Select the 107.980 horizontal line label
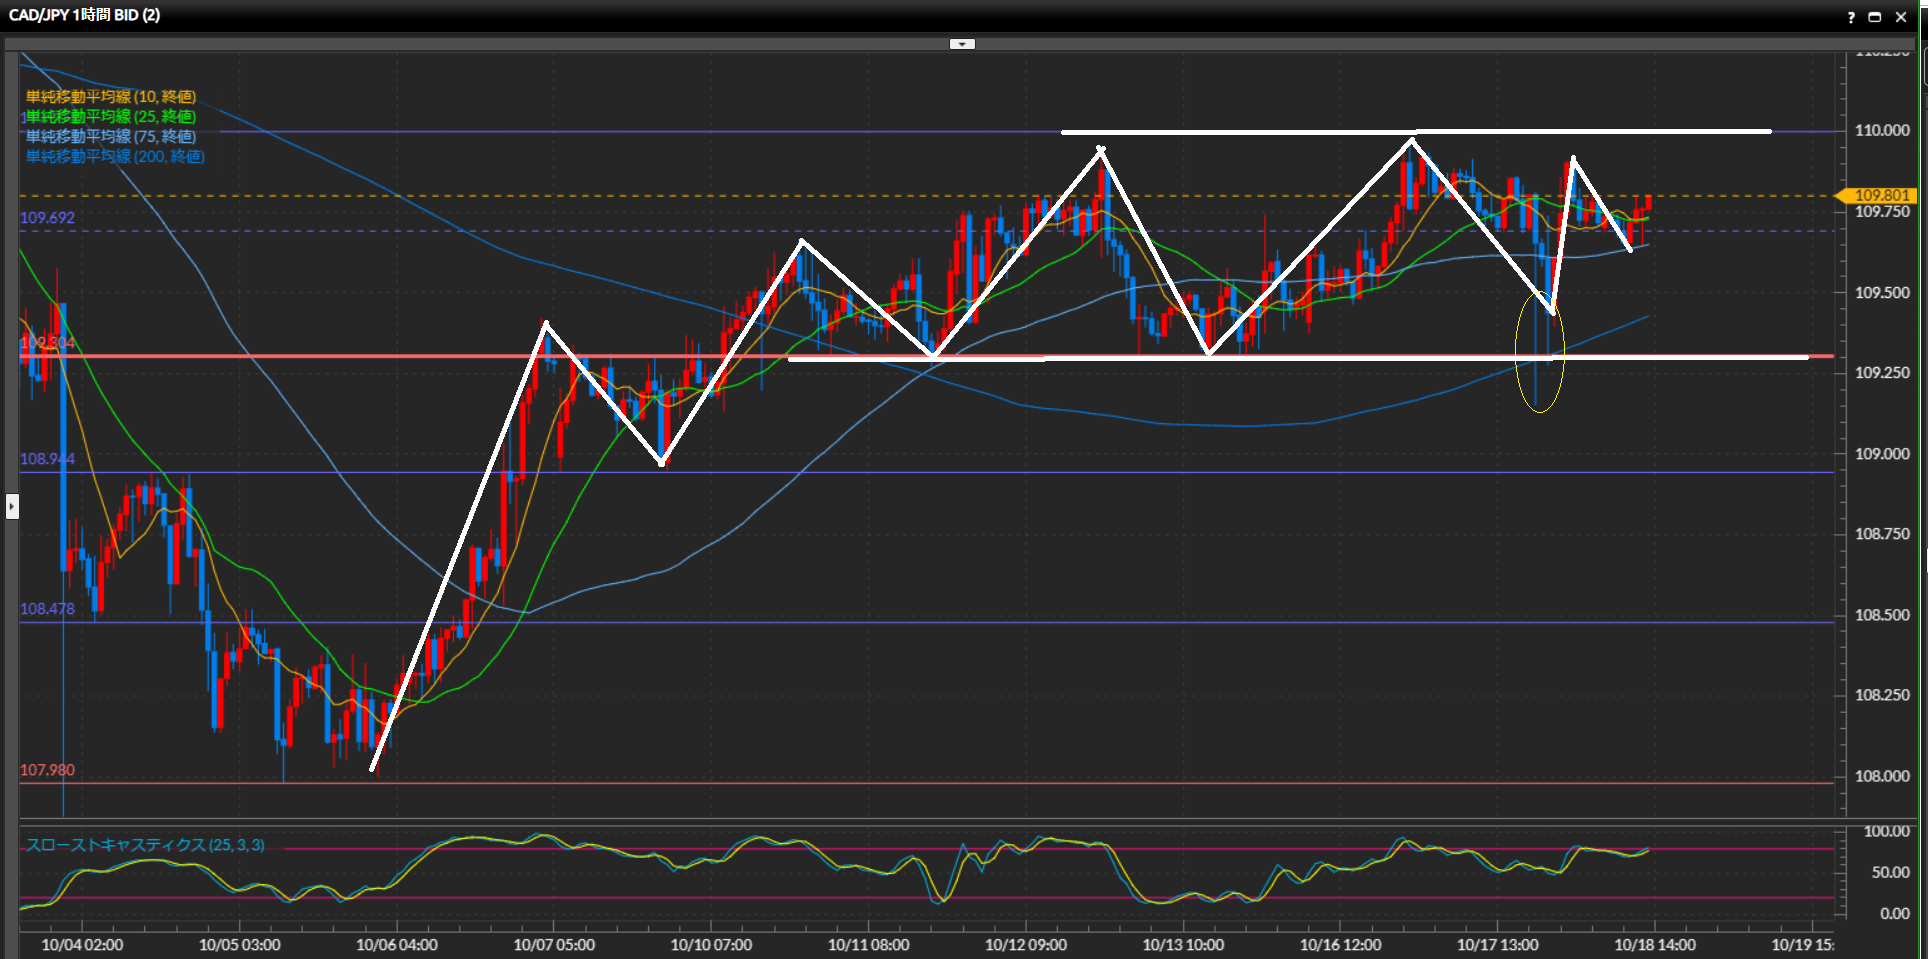This screenshot has width=1928, height=959. (x=47, y=771)
